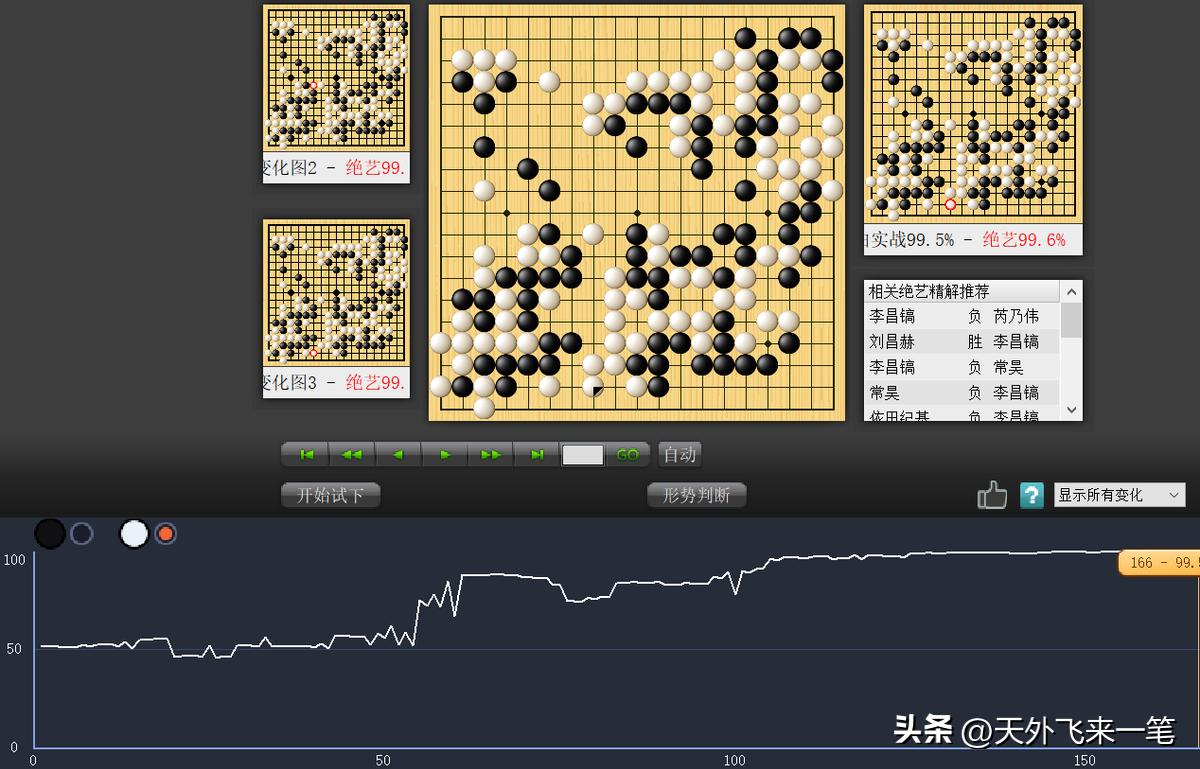Step back one move
Image resolution: width=1200 pixels, height=769 pixels.
pyautogui.click(x=397, y=454)
